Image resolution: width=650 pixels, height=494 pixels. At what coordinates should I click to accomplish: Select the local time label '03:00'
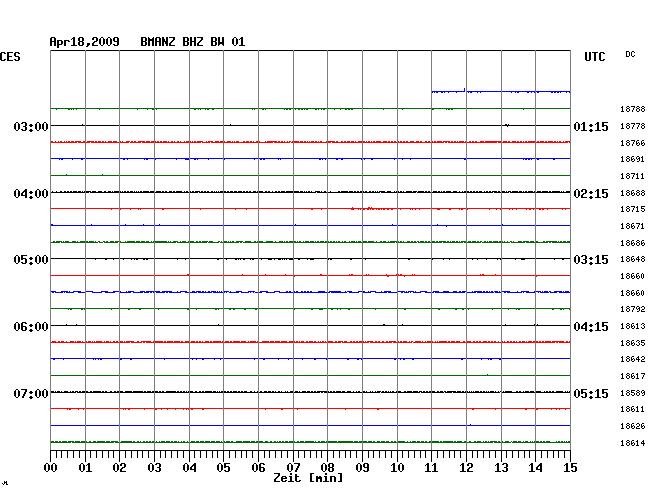coord(31,126)
